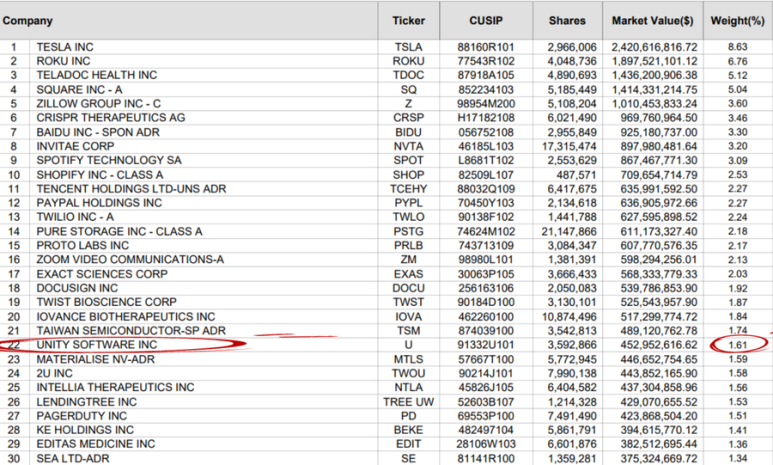773x465 pixels.
Task: Click market value 2,420,616,816.72
Action: [x=654, y=47]
